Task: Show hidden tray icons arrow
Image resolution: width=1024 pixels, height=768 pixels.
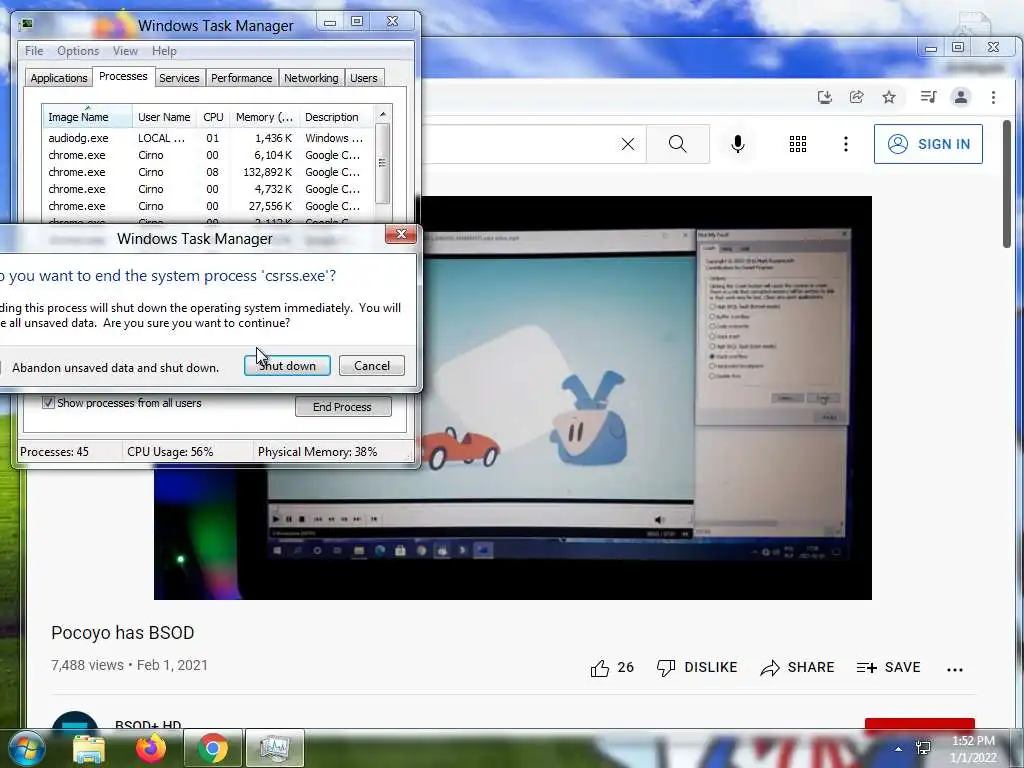Action: point(899,749)
